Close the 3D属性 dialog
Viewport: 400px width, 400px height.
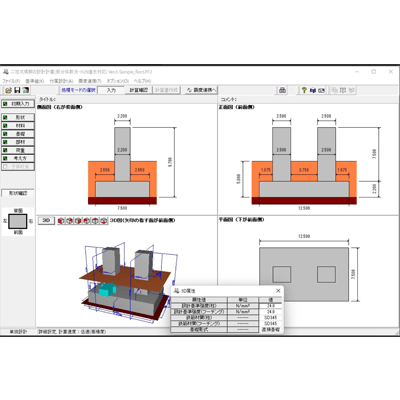(278, 291)
